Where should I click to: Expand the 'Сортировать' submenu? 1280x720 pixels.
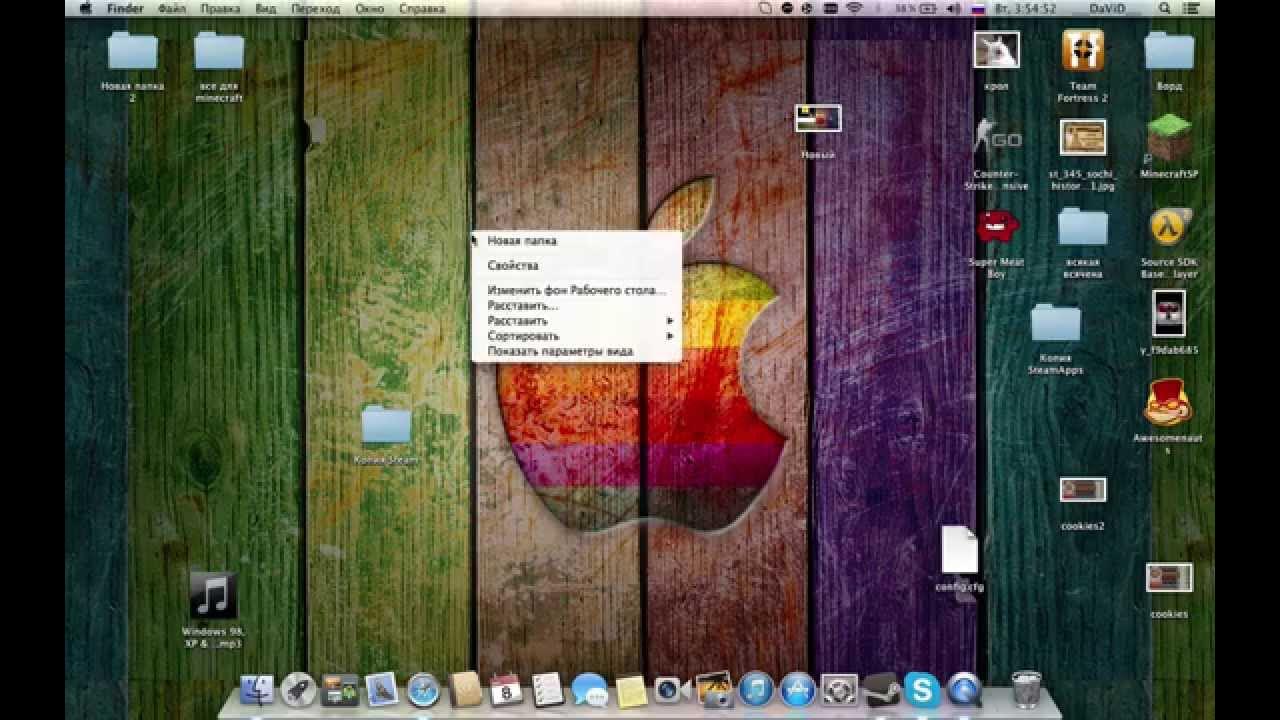pos(576,336)
